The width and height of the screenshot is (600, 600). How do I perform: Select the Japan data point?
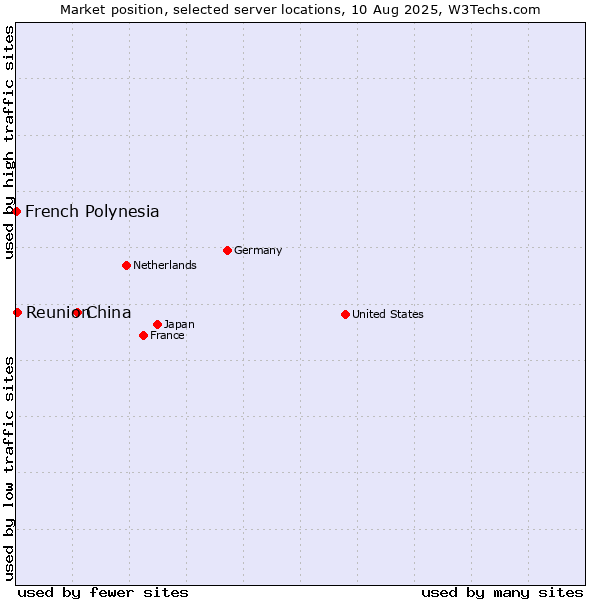[157, 324]
